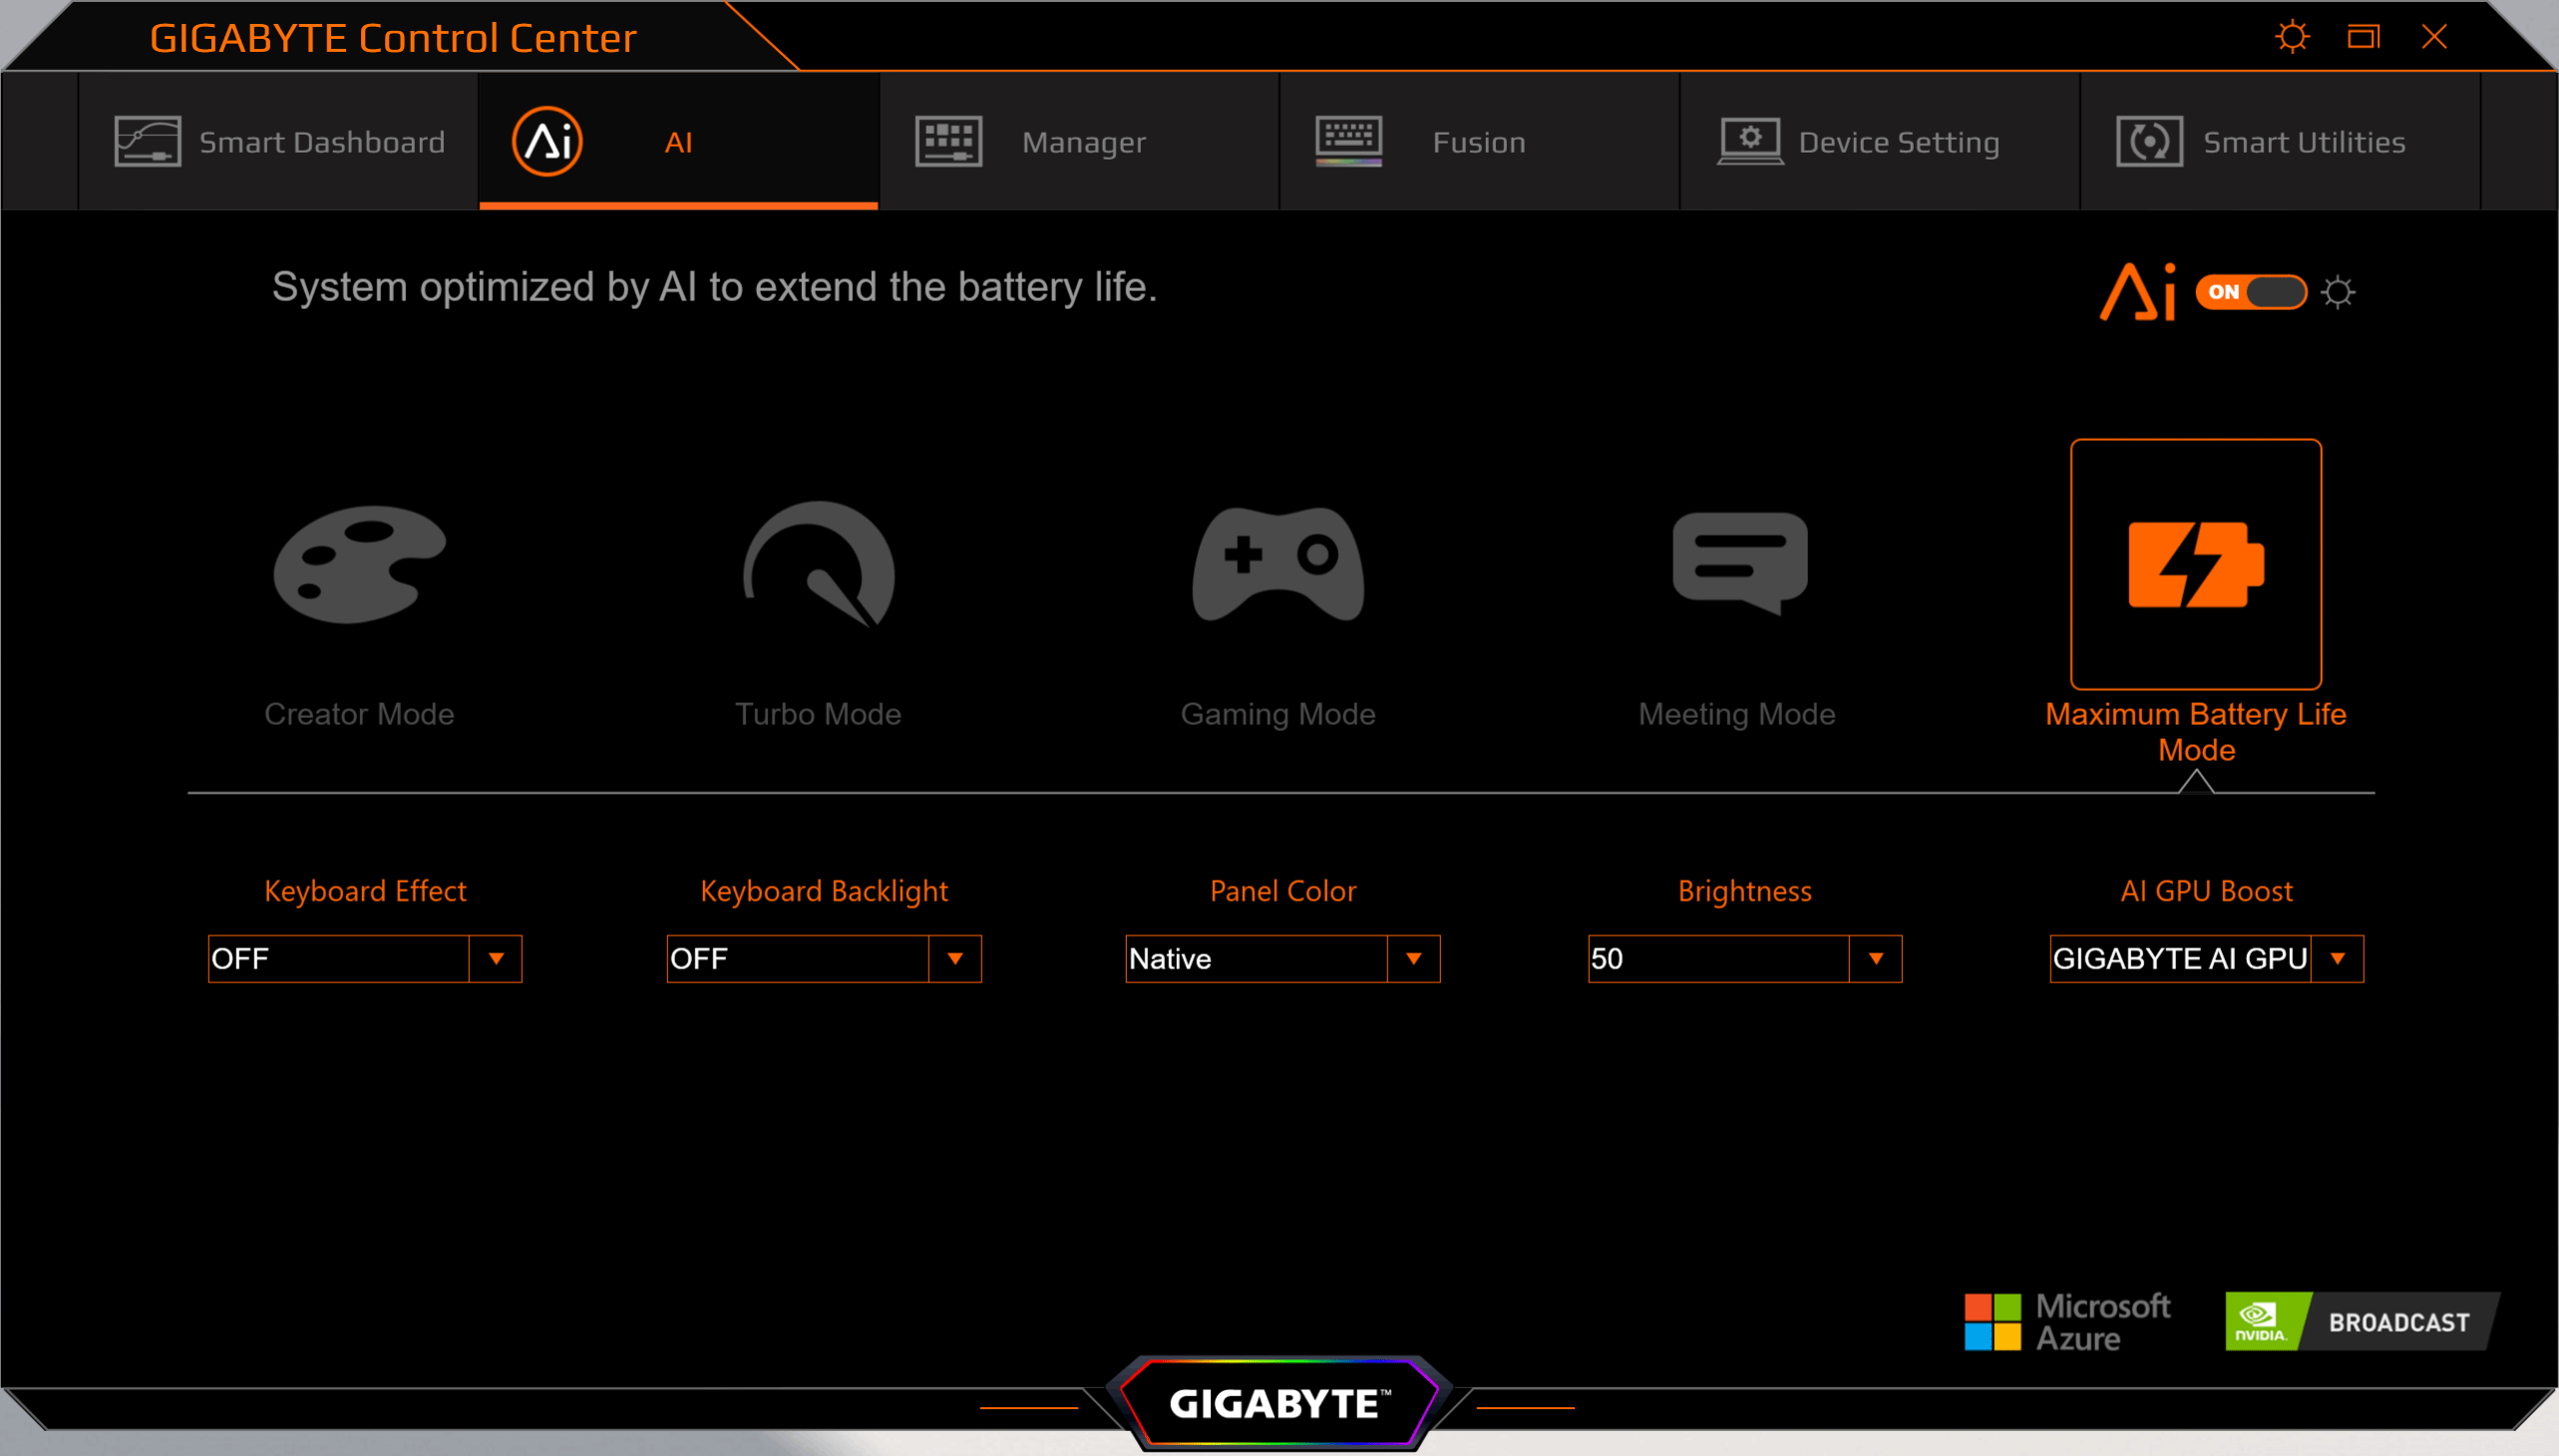Open AI settings gear next to toggle
The image size is (2559, 1456).
[x=2338, y=292]
